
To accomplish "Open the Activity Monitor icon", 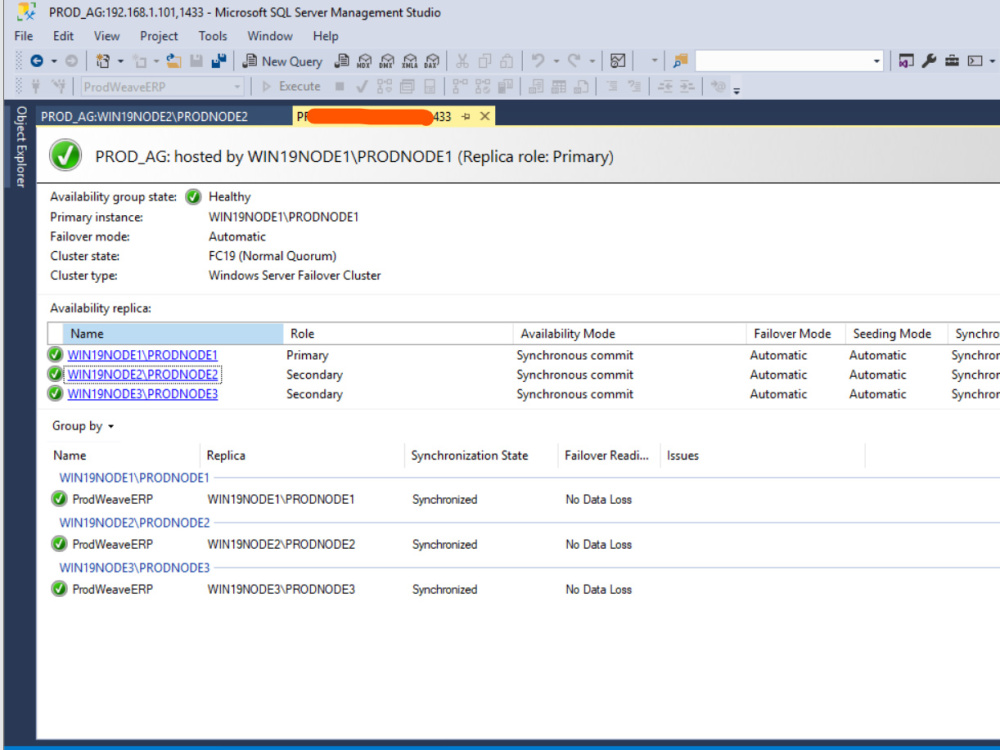I will [617, 61].
